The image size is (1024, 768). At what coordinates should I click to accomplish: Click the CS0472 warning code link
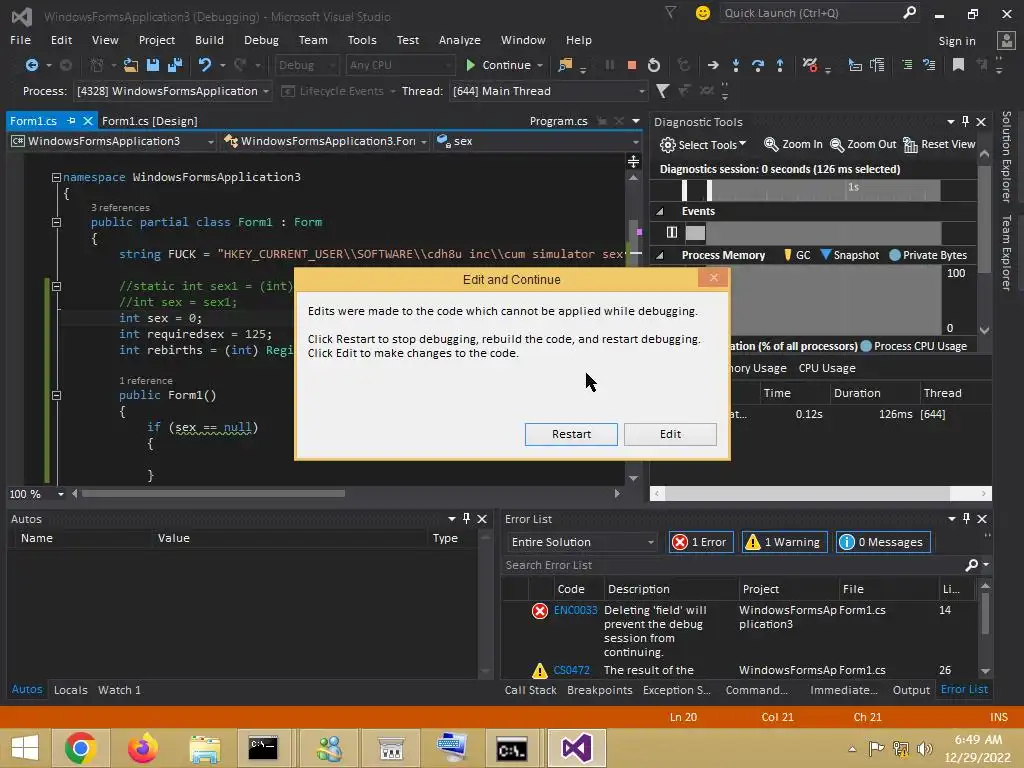pyautogui.click(x=571, y=670)
